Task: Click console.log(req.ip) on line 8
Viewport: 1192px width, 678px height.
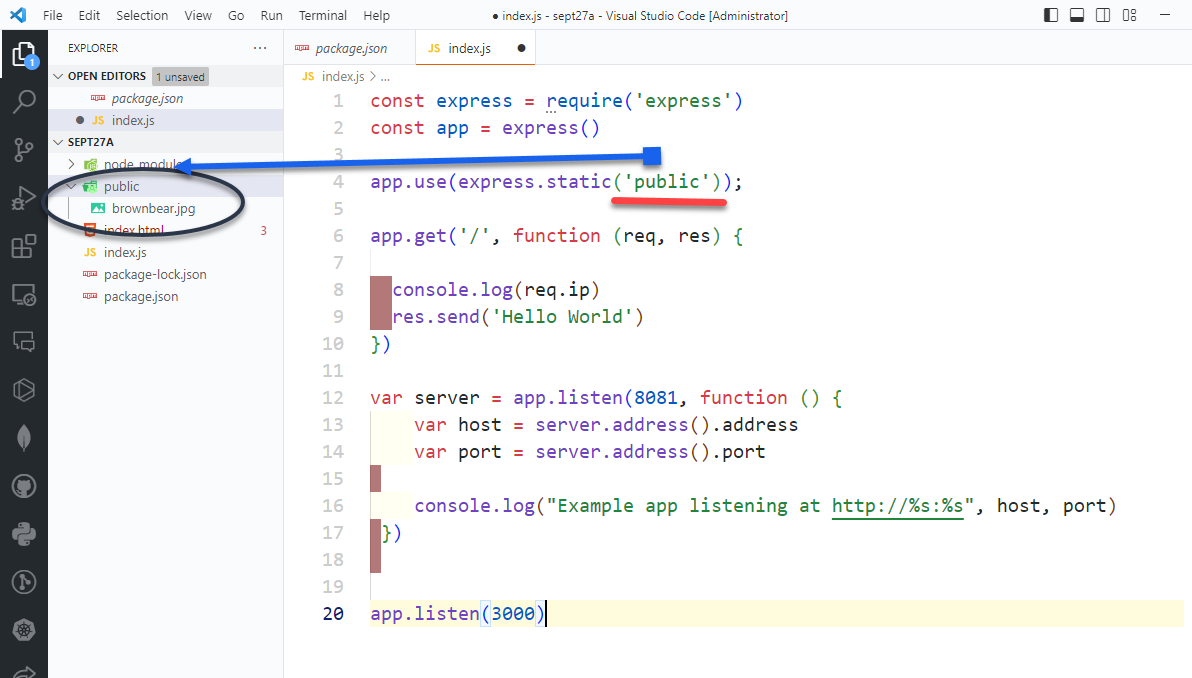Action: [496, 290]
